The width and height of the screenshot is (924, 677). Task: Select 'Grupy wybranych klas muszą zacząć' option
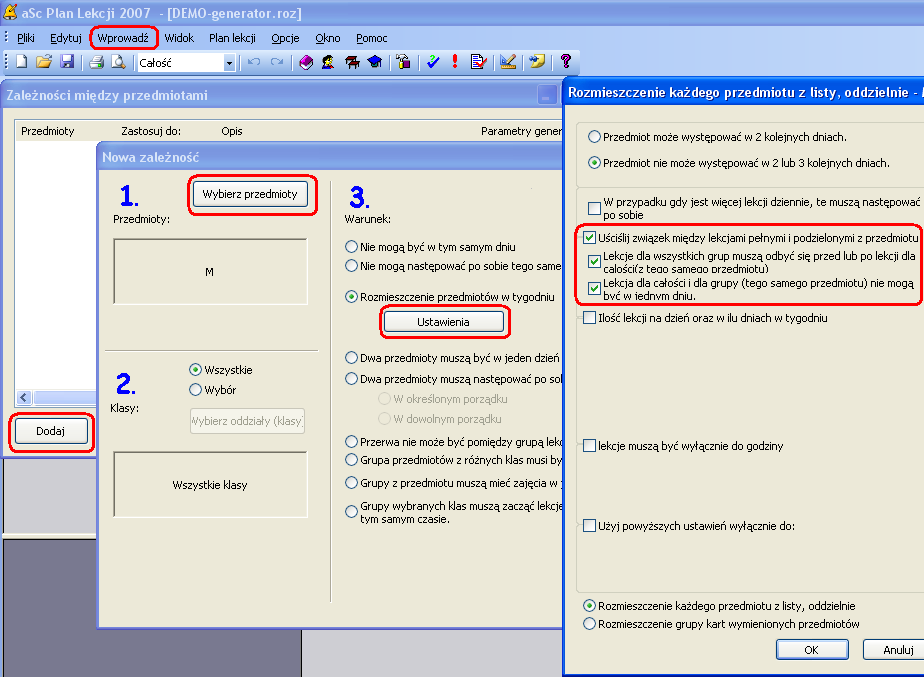tap(351, 512)
